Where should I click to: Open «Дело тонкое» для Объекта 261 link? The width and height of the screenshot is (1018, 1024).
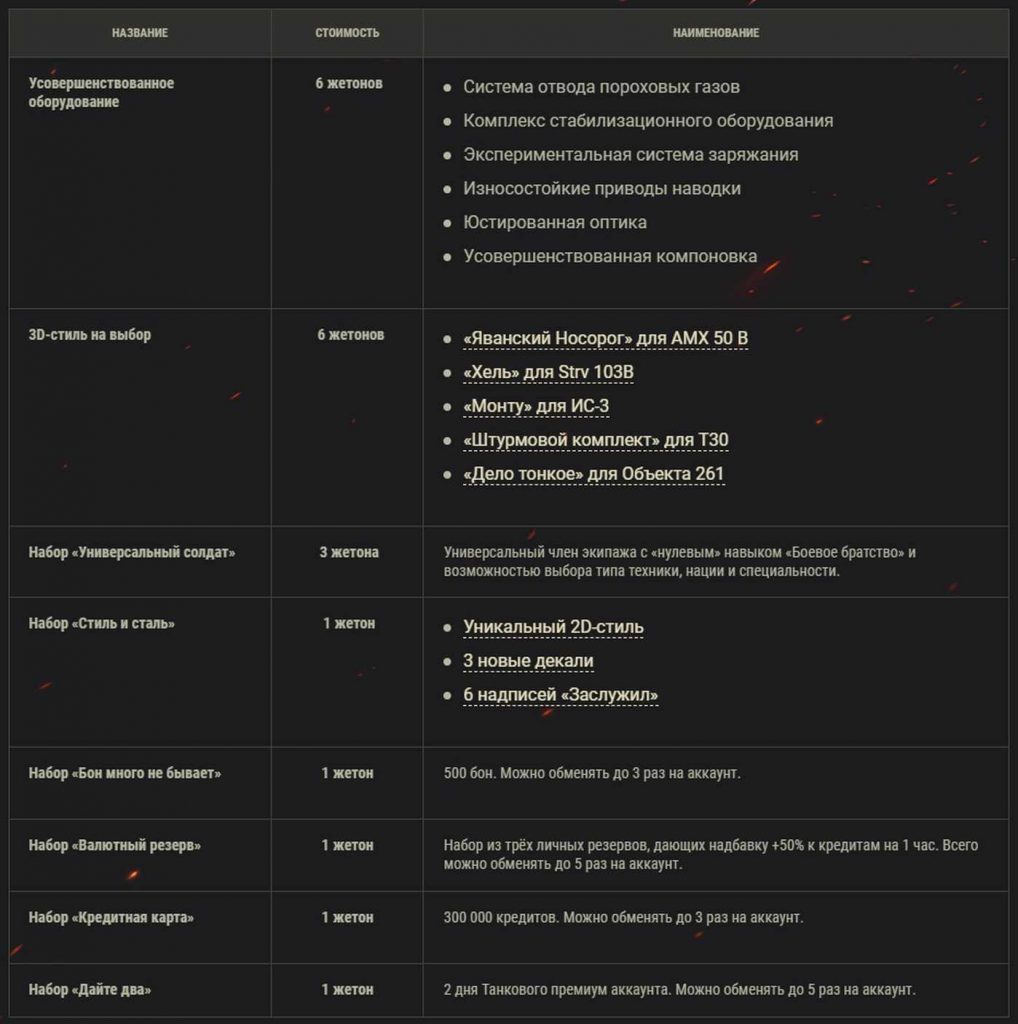pyautogui.click(x=593, y=474)
